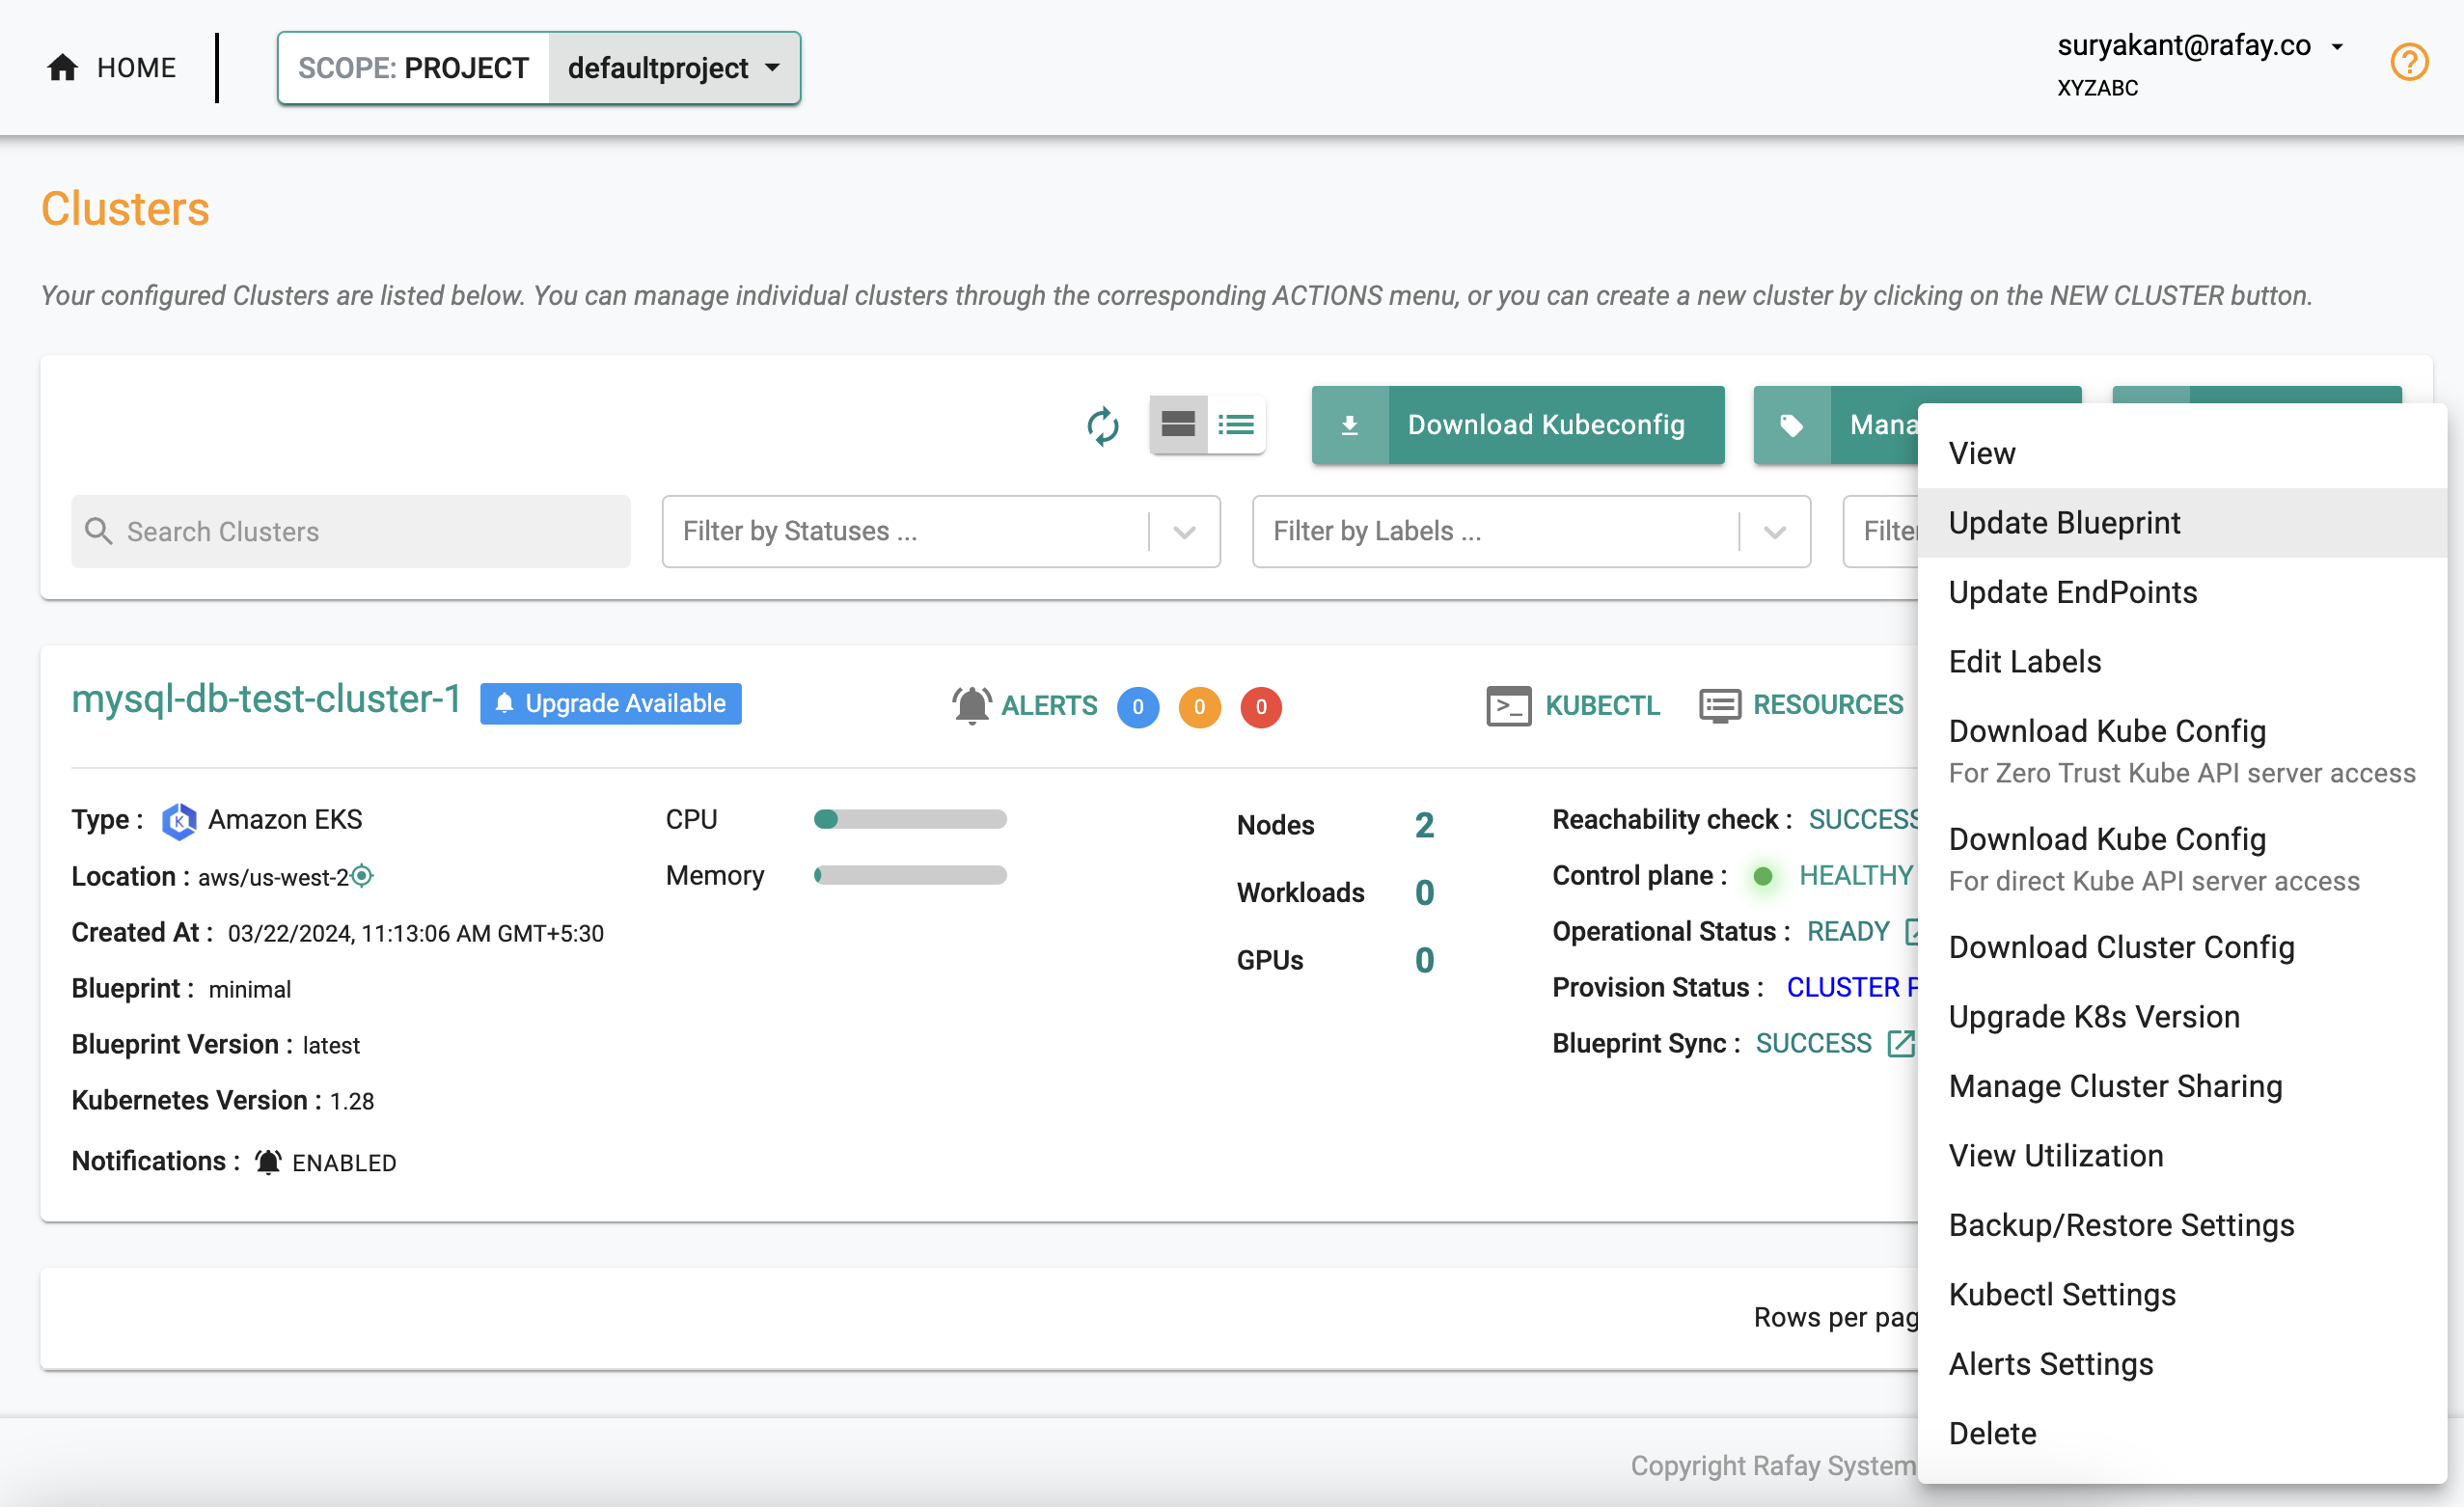Click the Kubernetes Version 1.28 value
Screen dimensions: 2464x1507
[x=352, y=1101]
